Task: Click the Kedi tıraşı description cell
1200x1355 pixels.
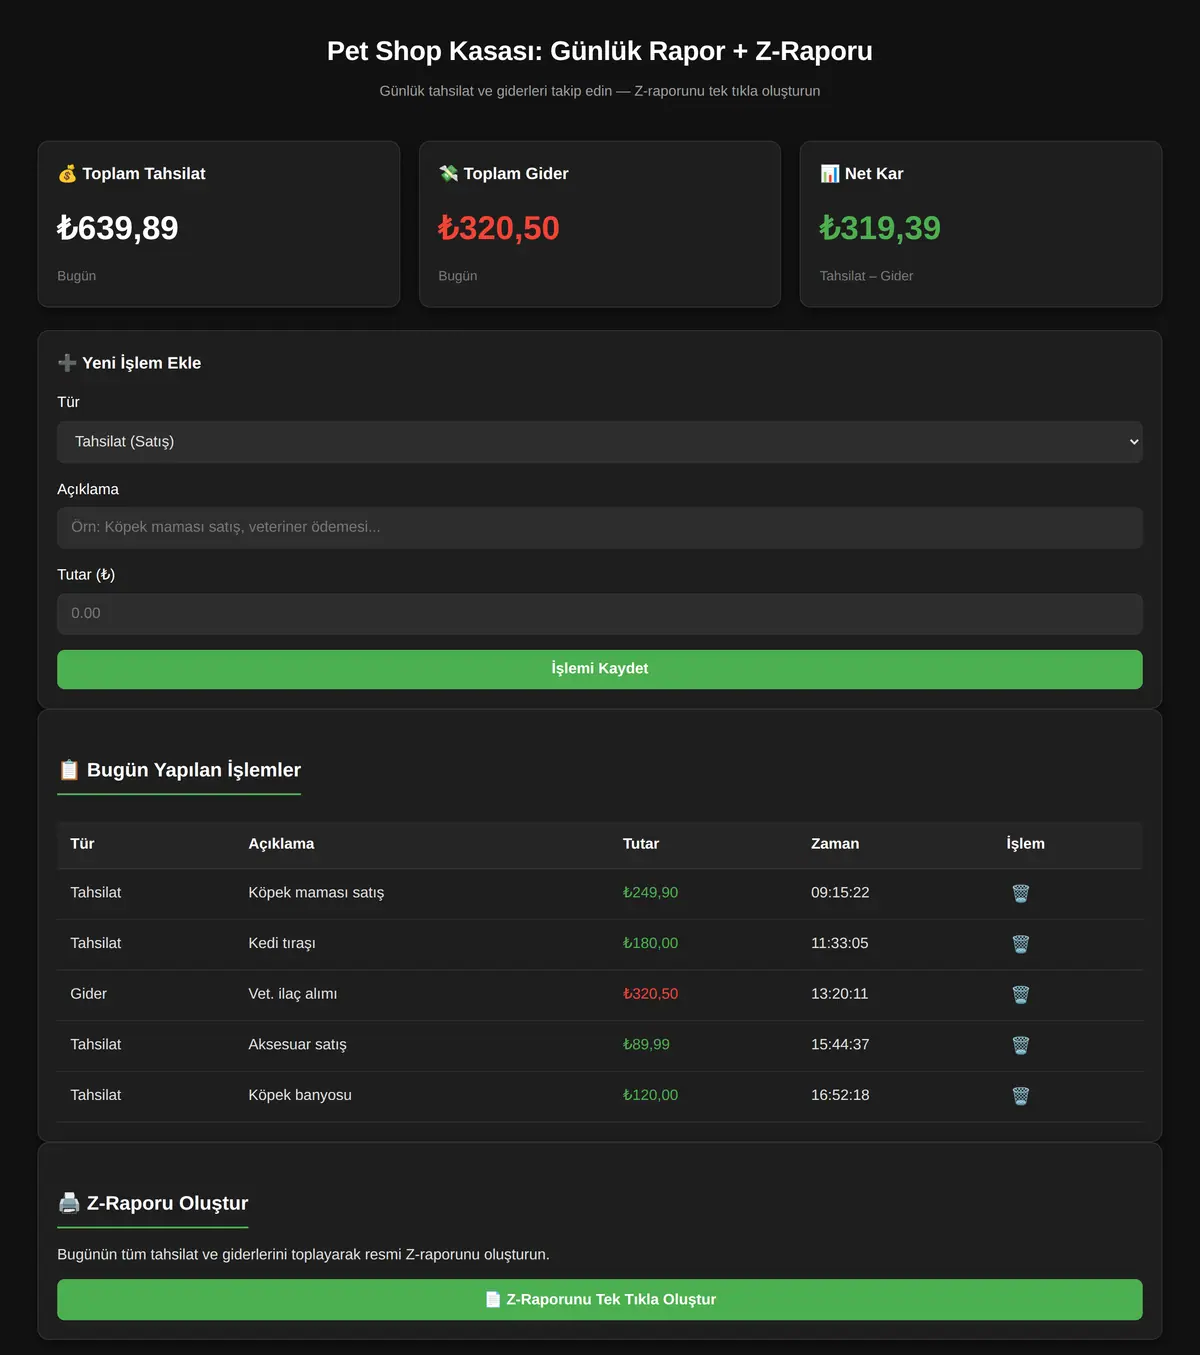Action: [x=282, y=943]
